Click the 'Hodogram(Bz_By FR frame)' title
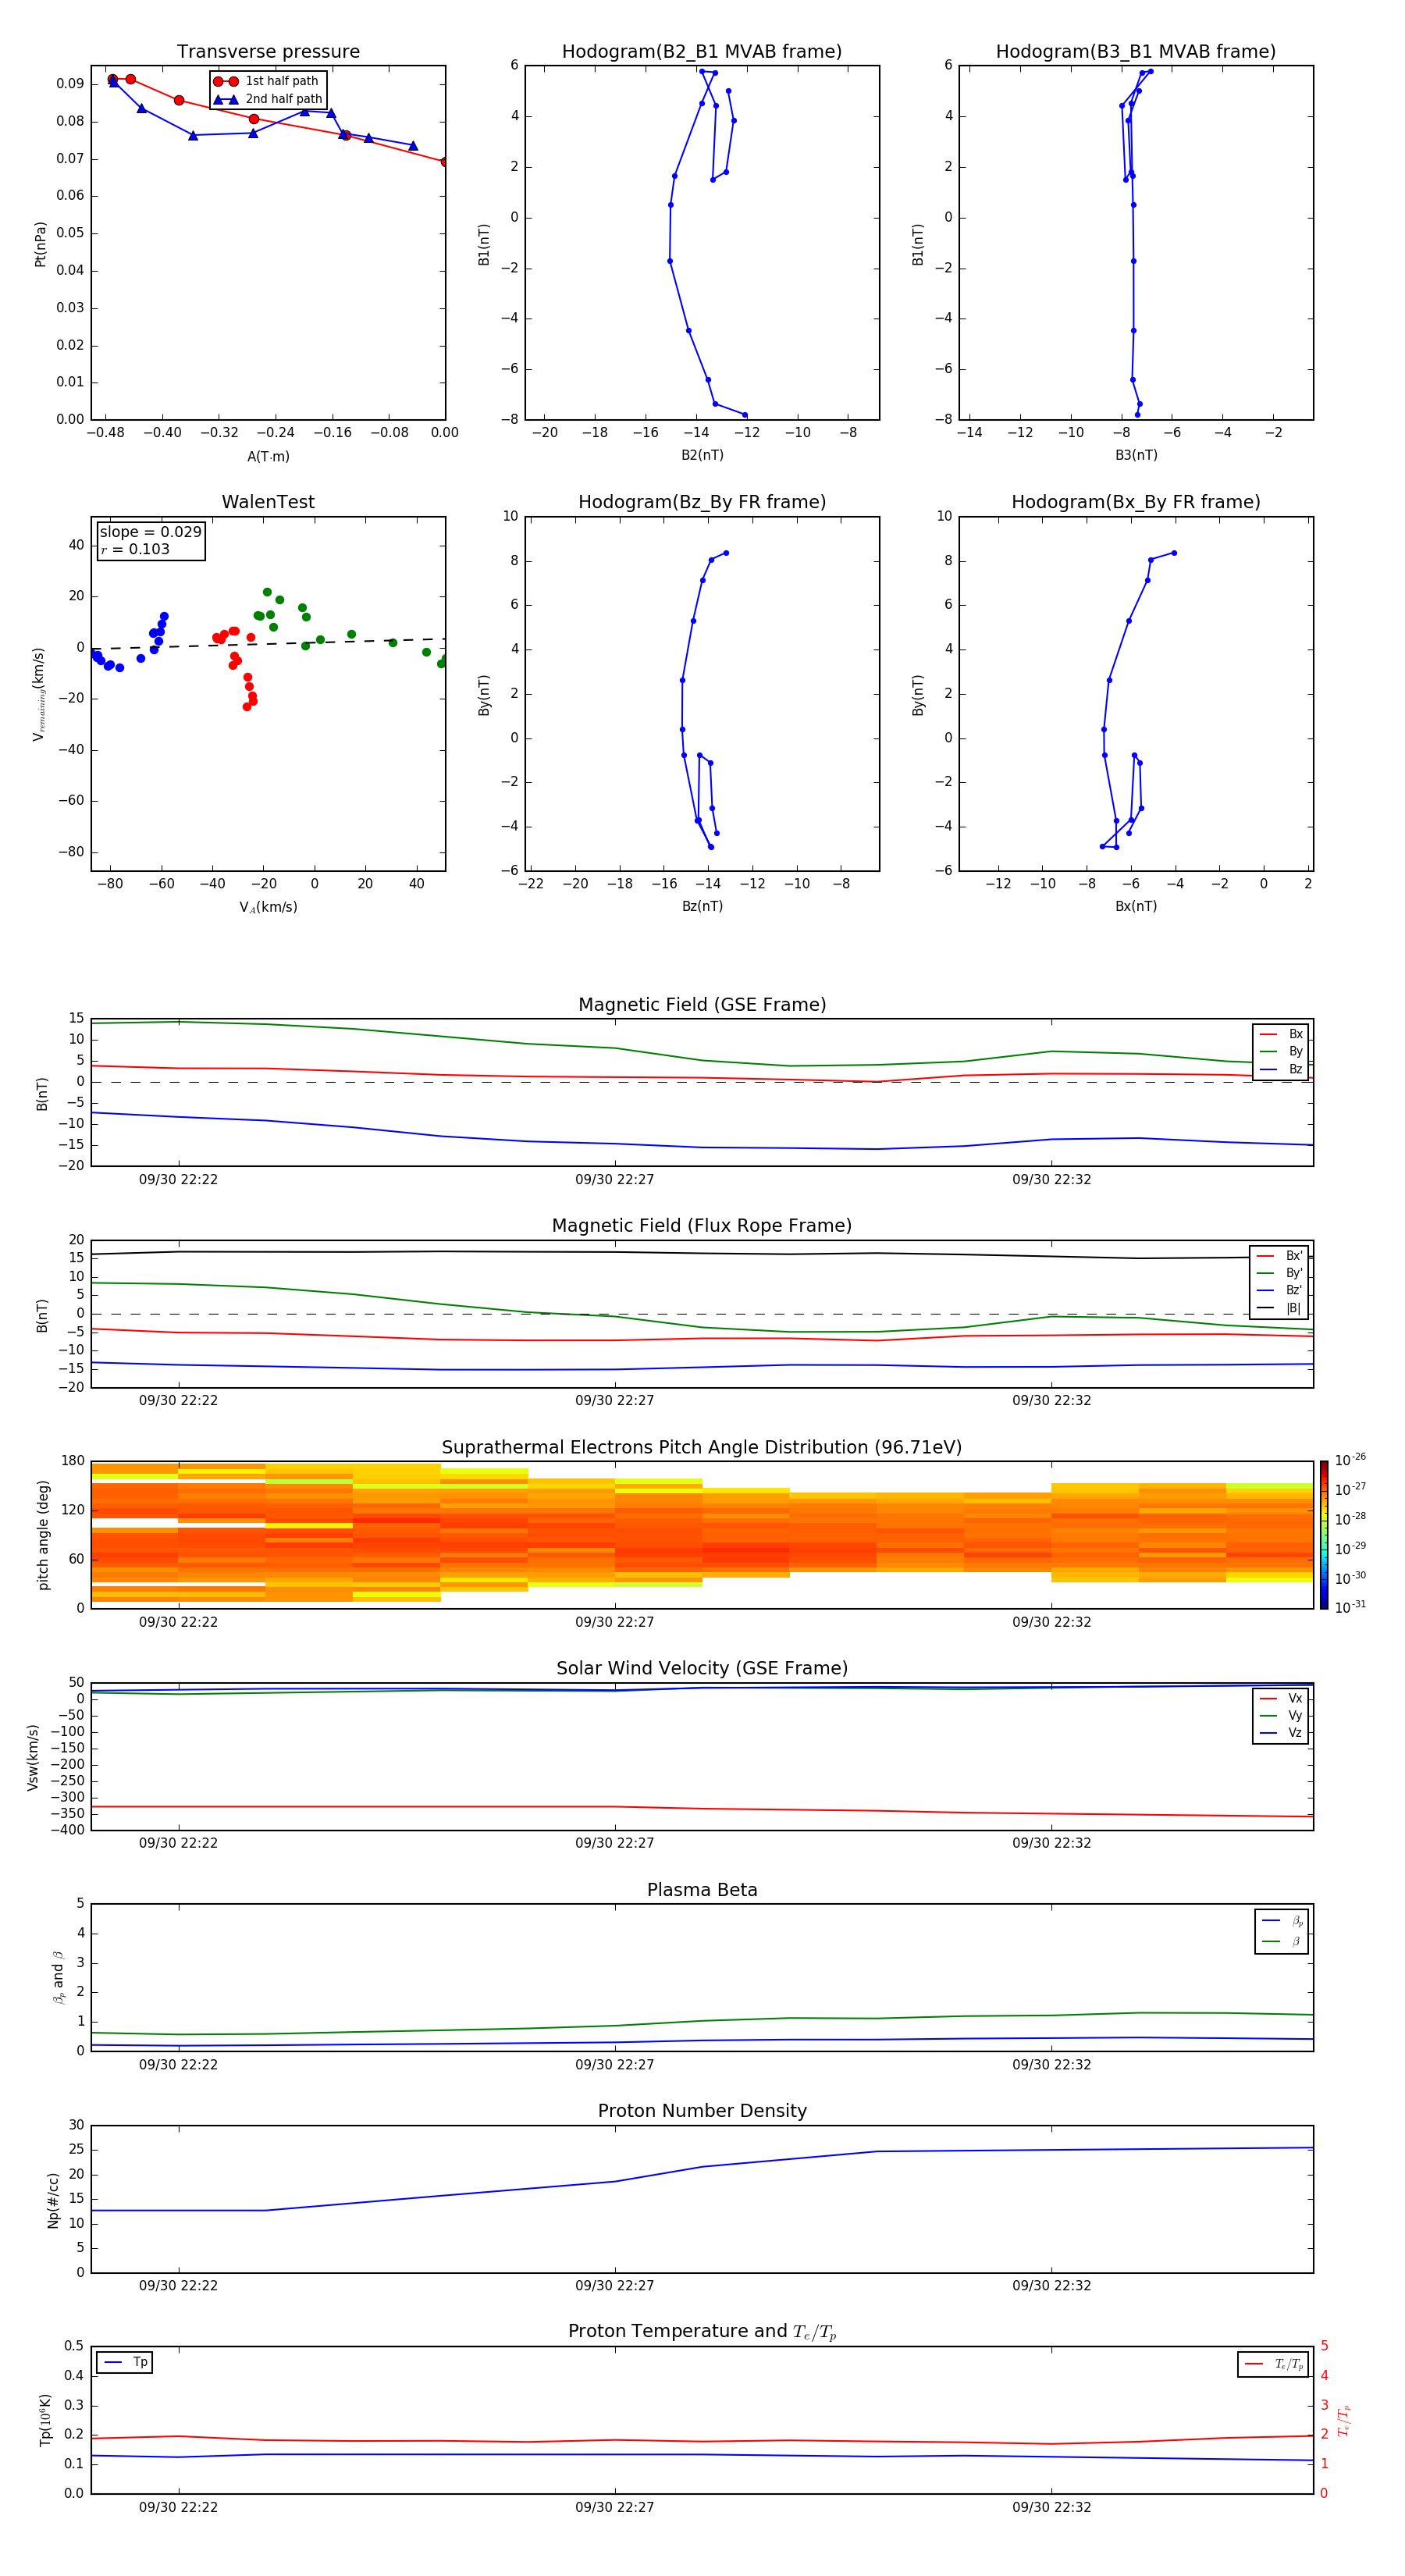 click(702, 502)
